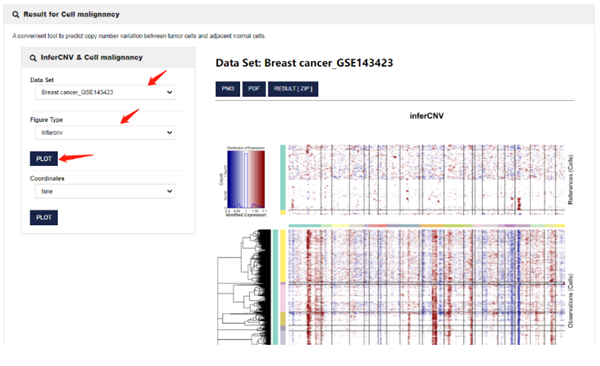Click the Data Set chevron arrow
Screen dimensions: 600x366
click(x=170, y=92)
